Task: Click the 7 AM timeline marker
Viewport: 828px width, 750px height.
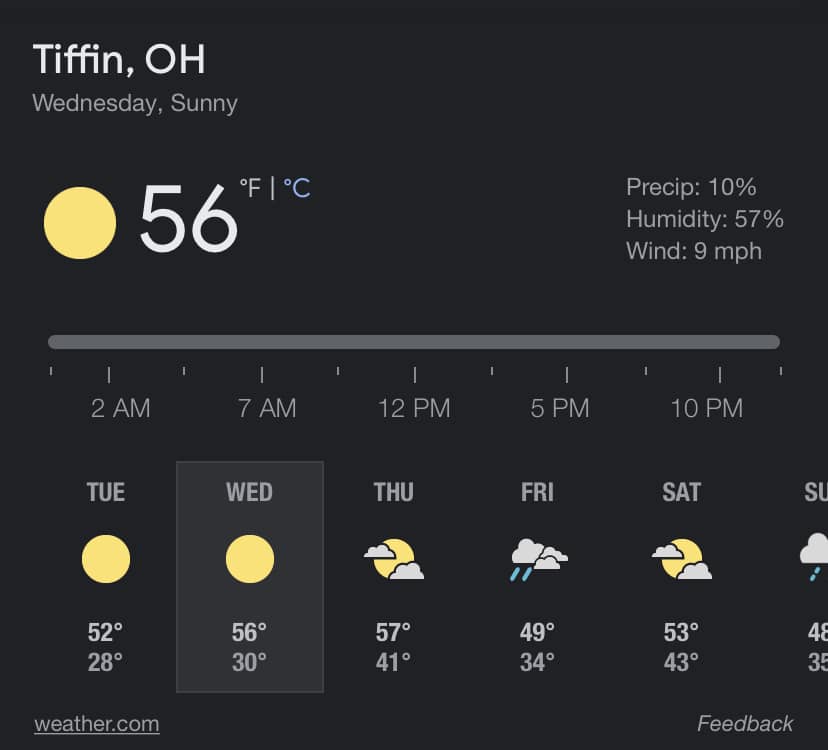Action: click(267, 408)
